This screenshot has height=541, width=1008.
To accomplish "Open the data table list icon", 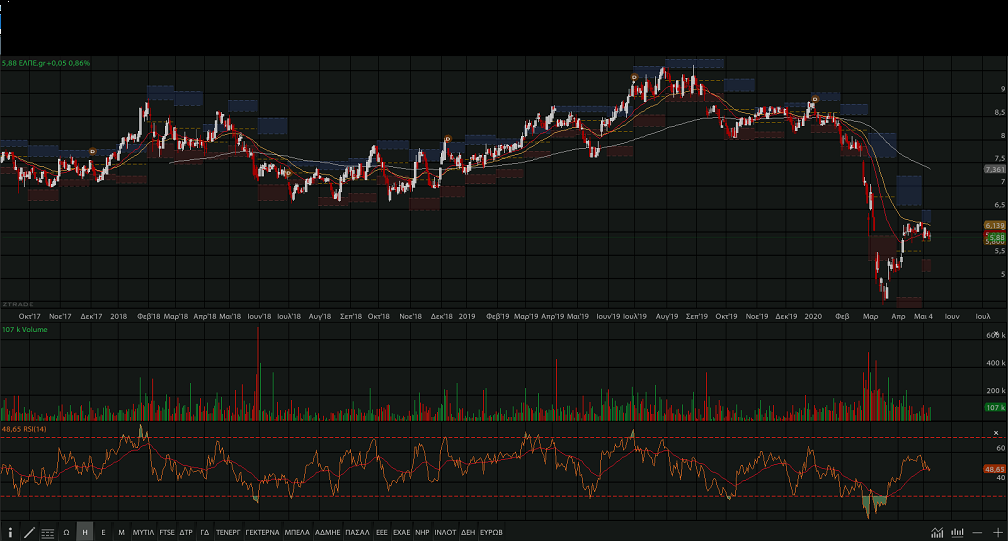I will tap(48, 532).
